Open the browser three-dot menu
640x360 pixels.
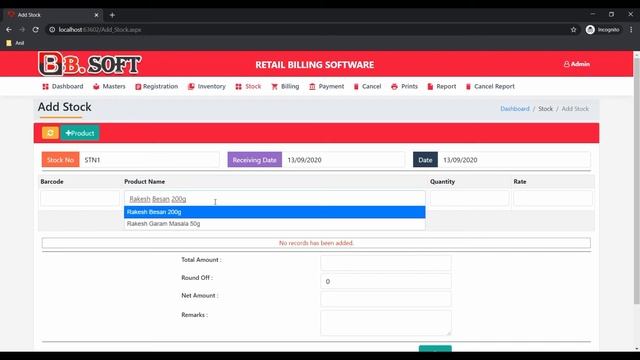(x=631, y=29)
